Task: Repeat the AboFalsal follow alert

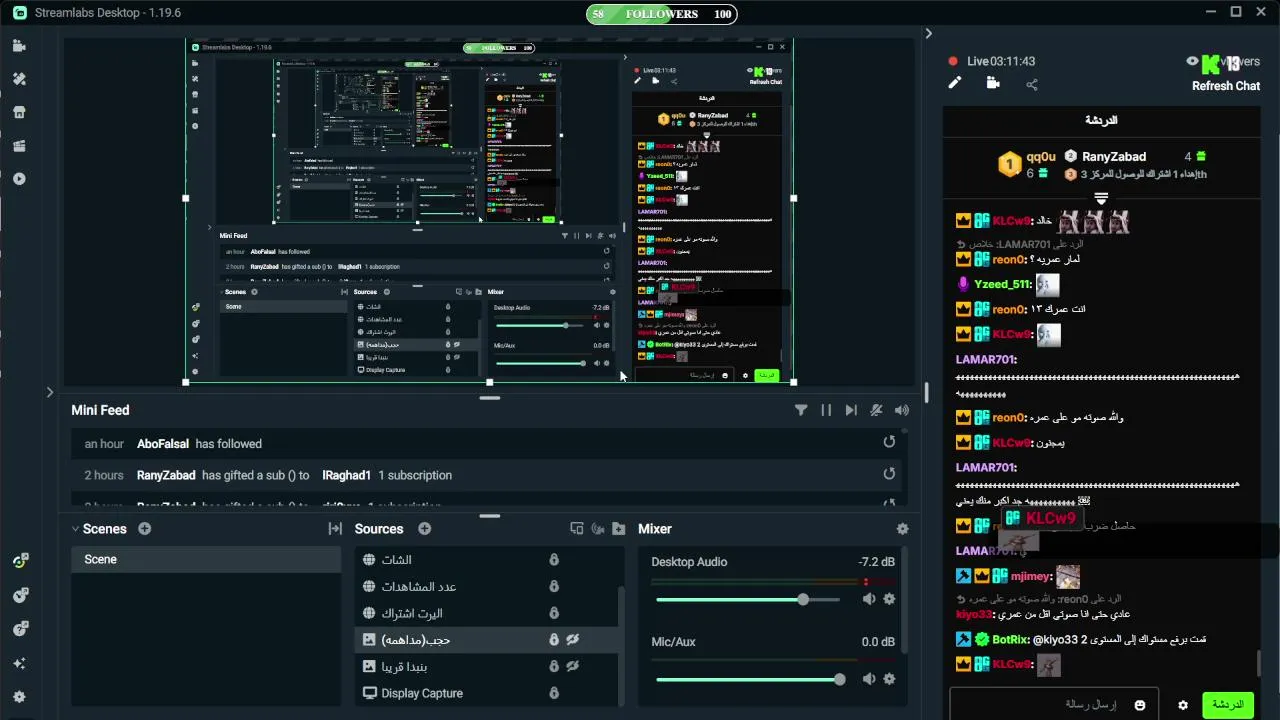Action: point(889,443)
